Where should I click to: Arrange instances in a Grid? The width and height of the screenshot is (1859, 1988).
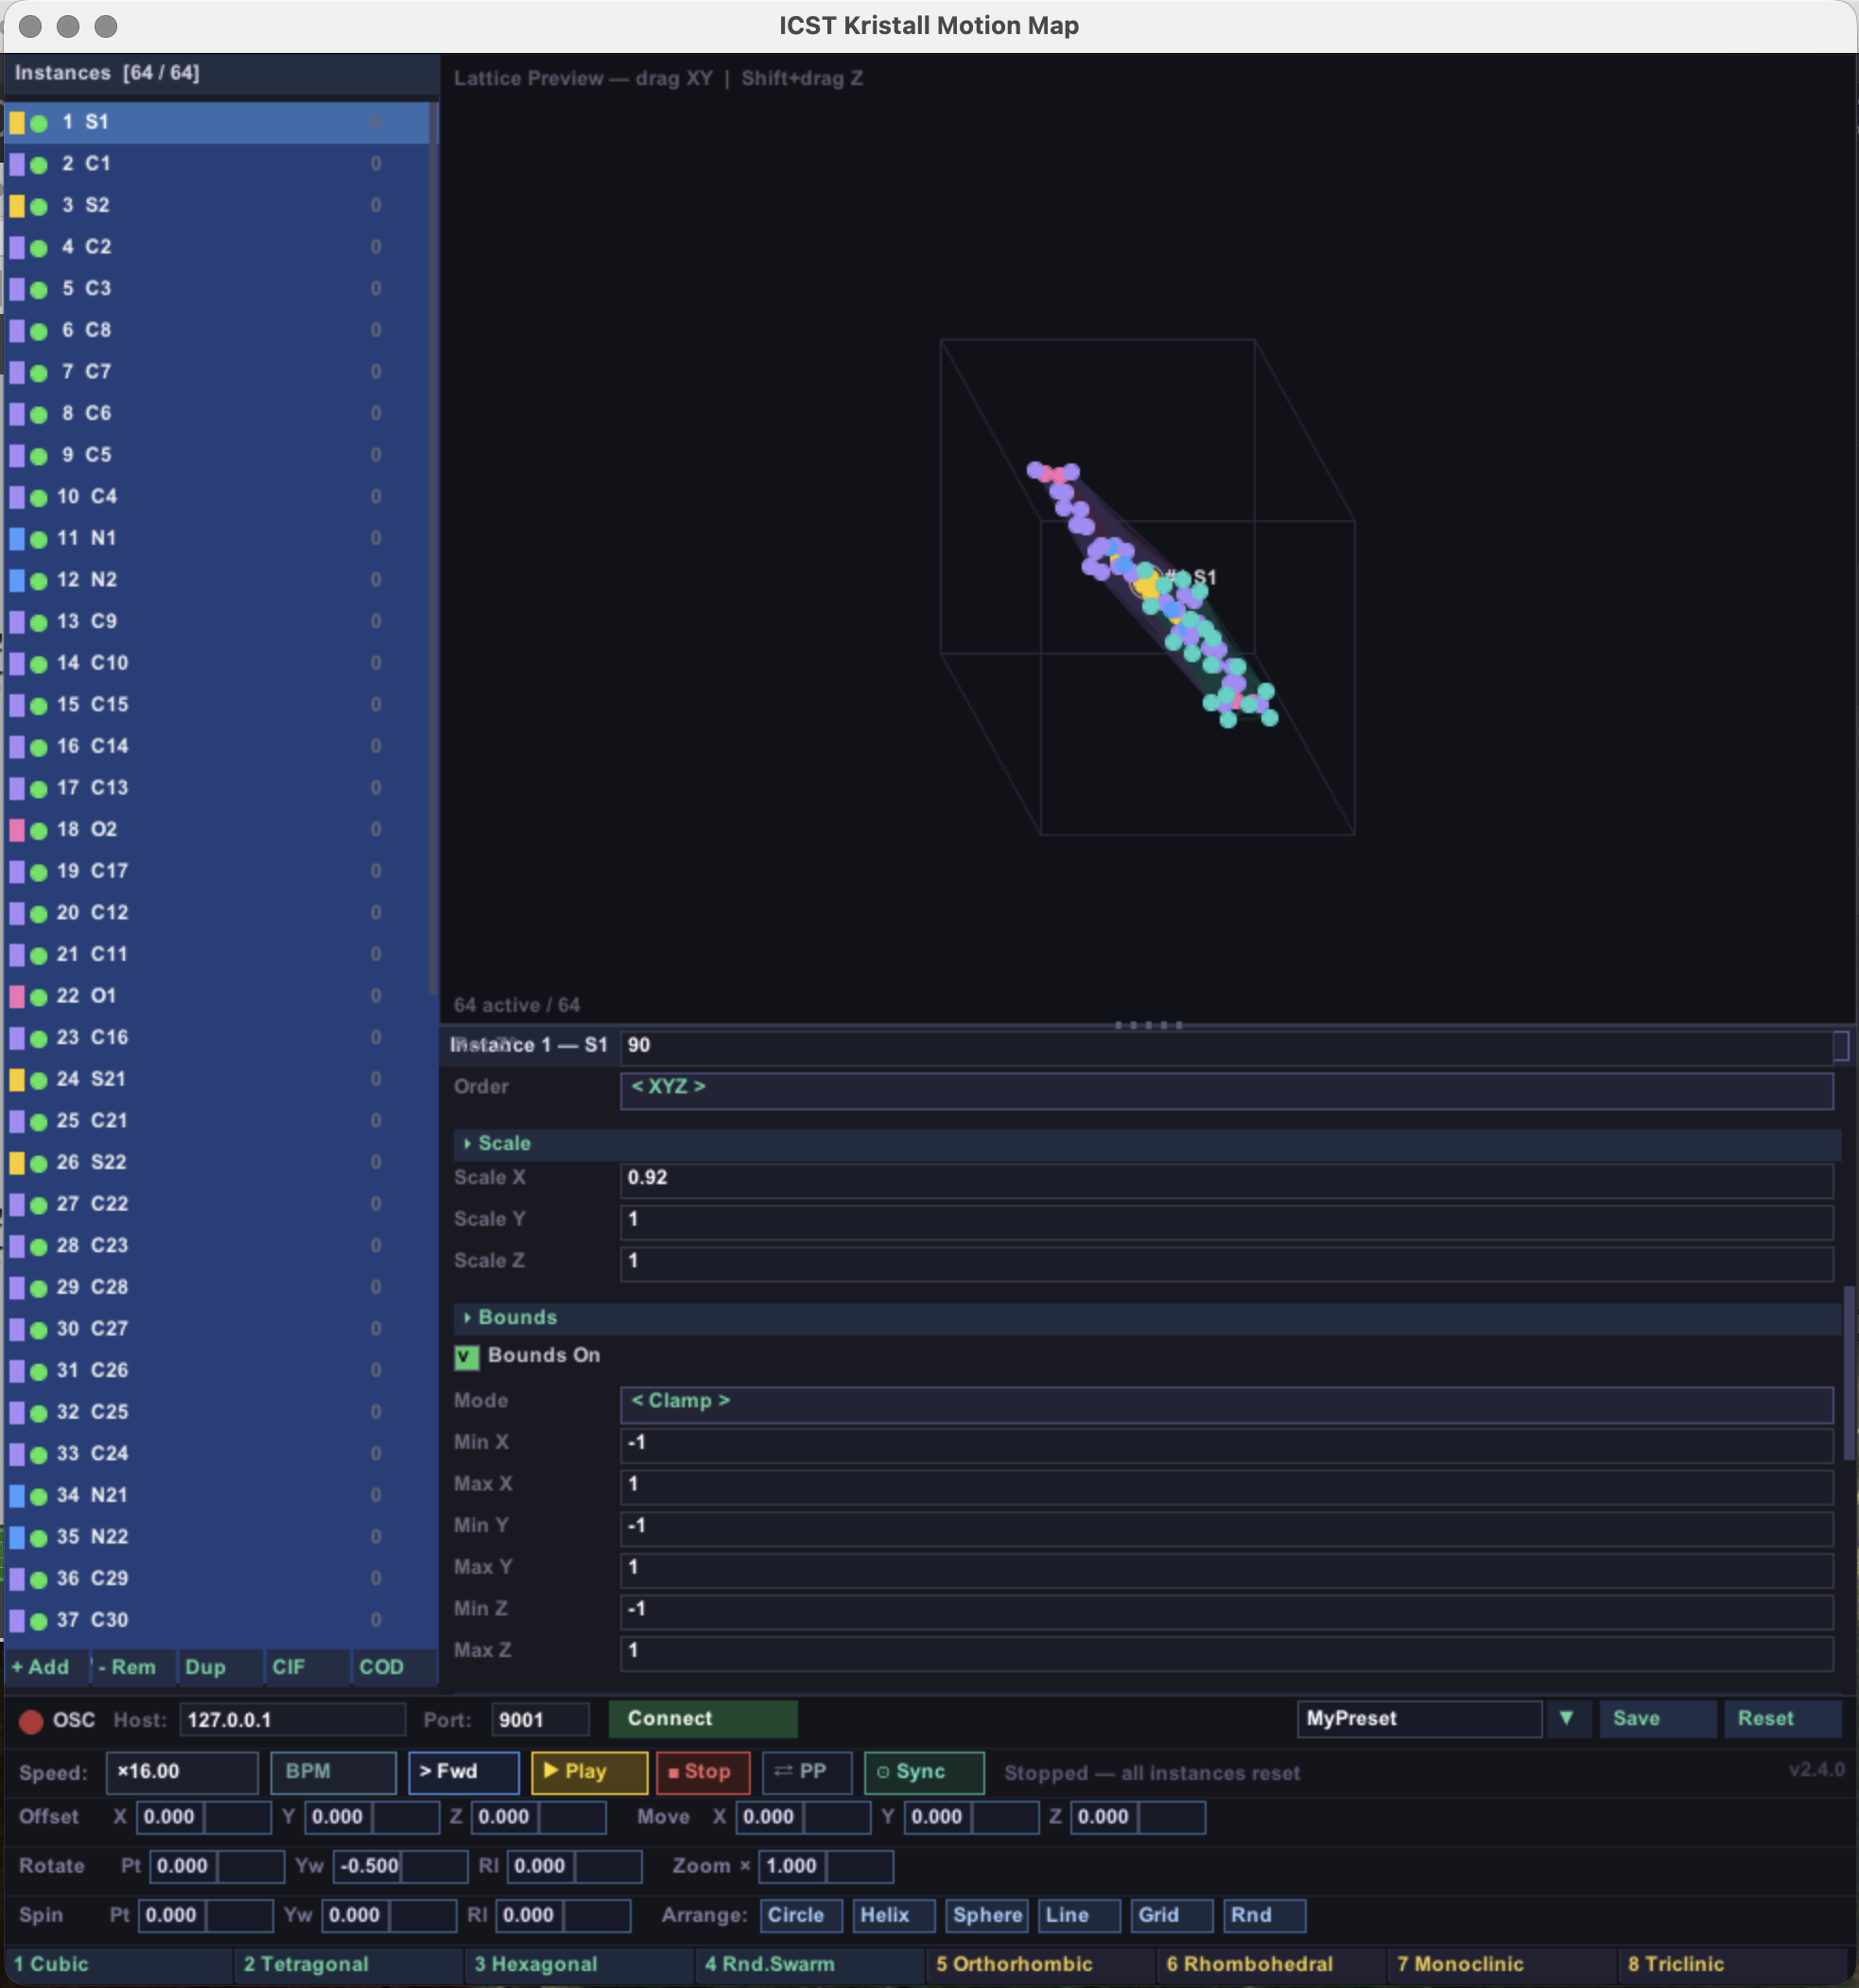[x=1171, y=1916]
